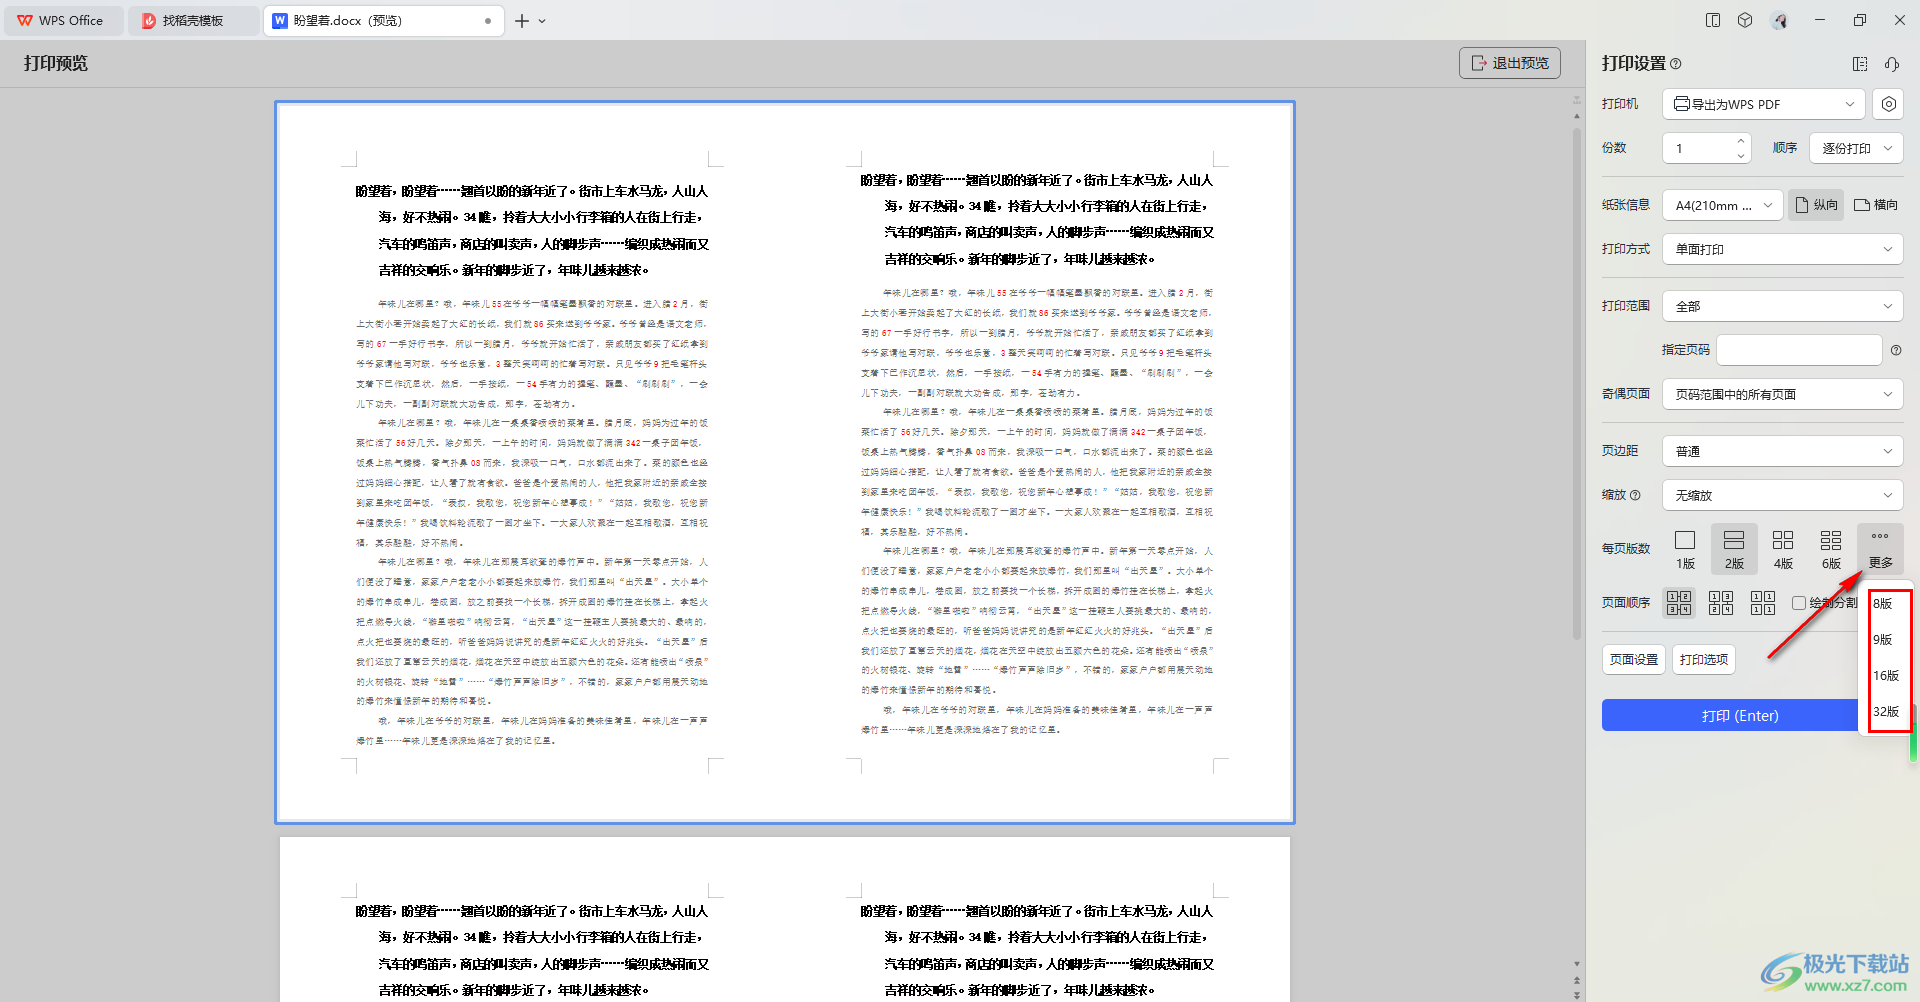Set paper orientation to 纵向
1920x1002 pixels.
click(1816, 205)
